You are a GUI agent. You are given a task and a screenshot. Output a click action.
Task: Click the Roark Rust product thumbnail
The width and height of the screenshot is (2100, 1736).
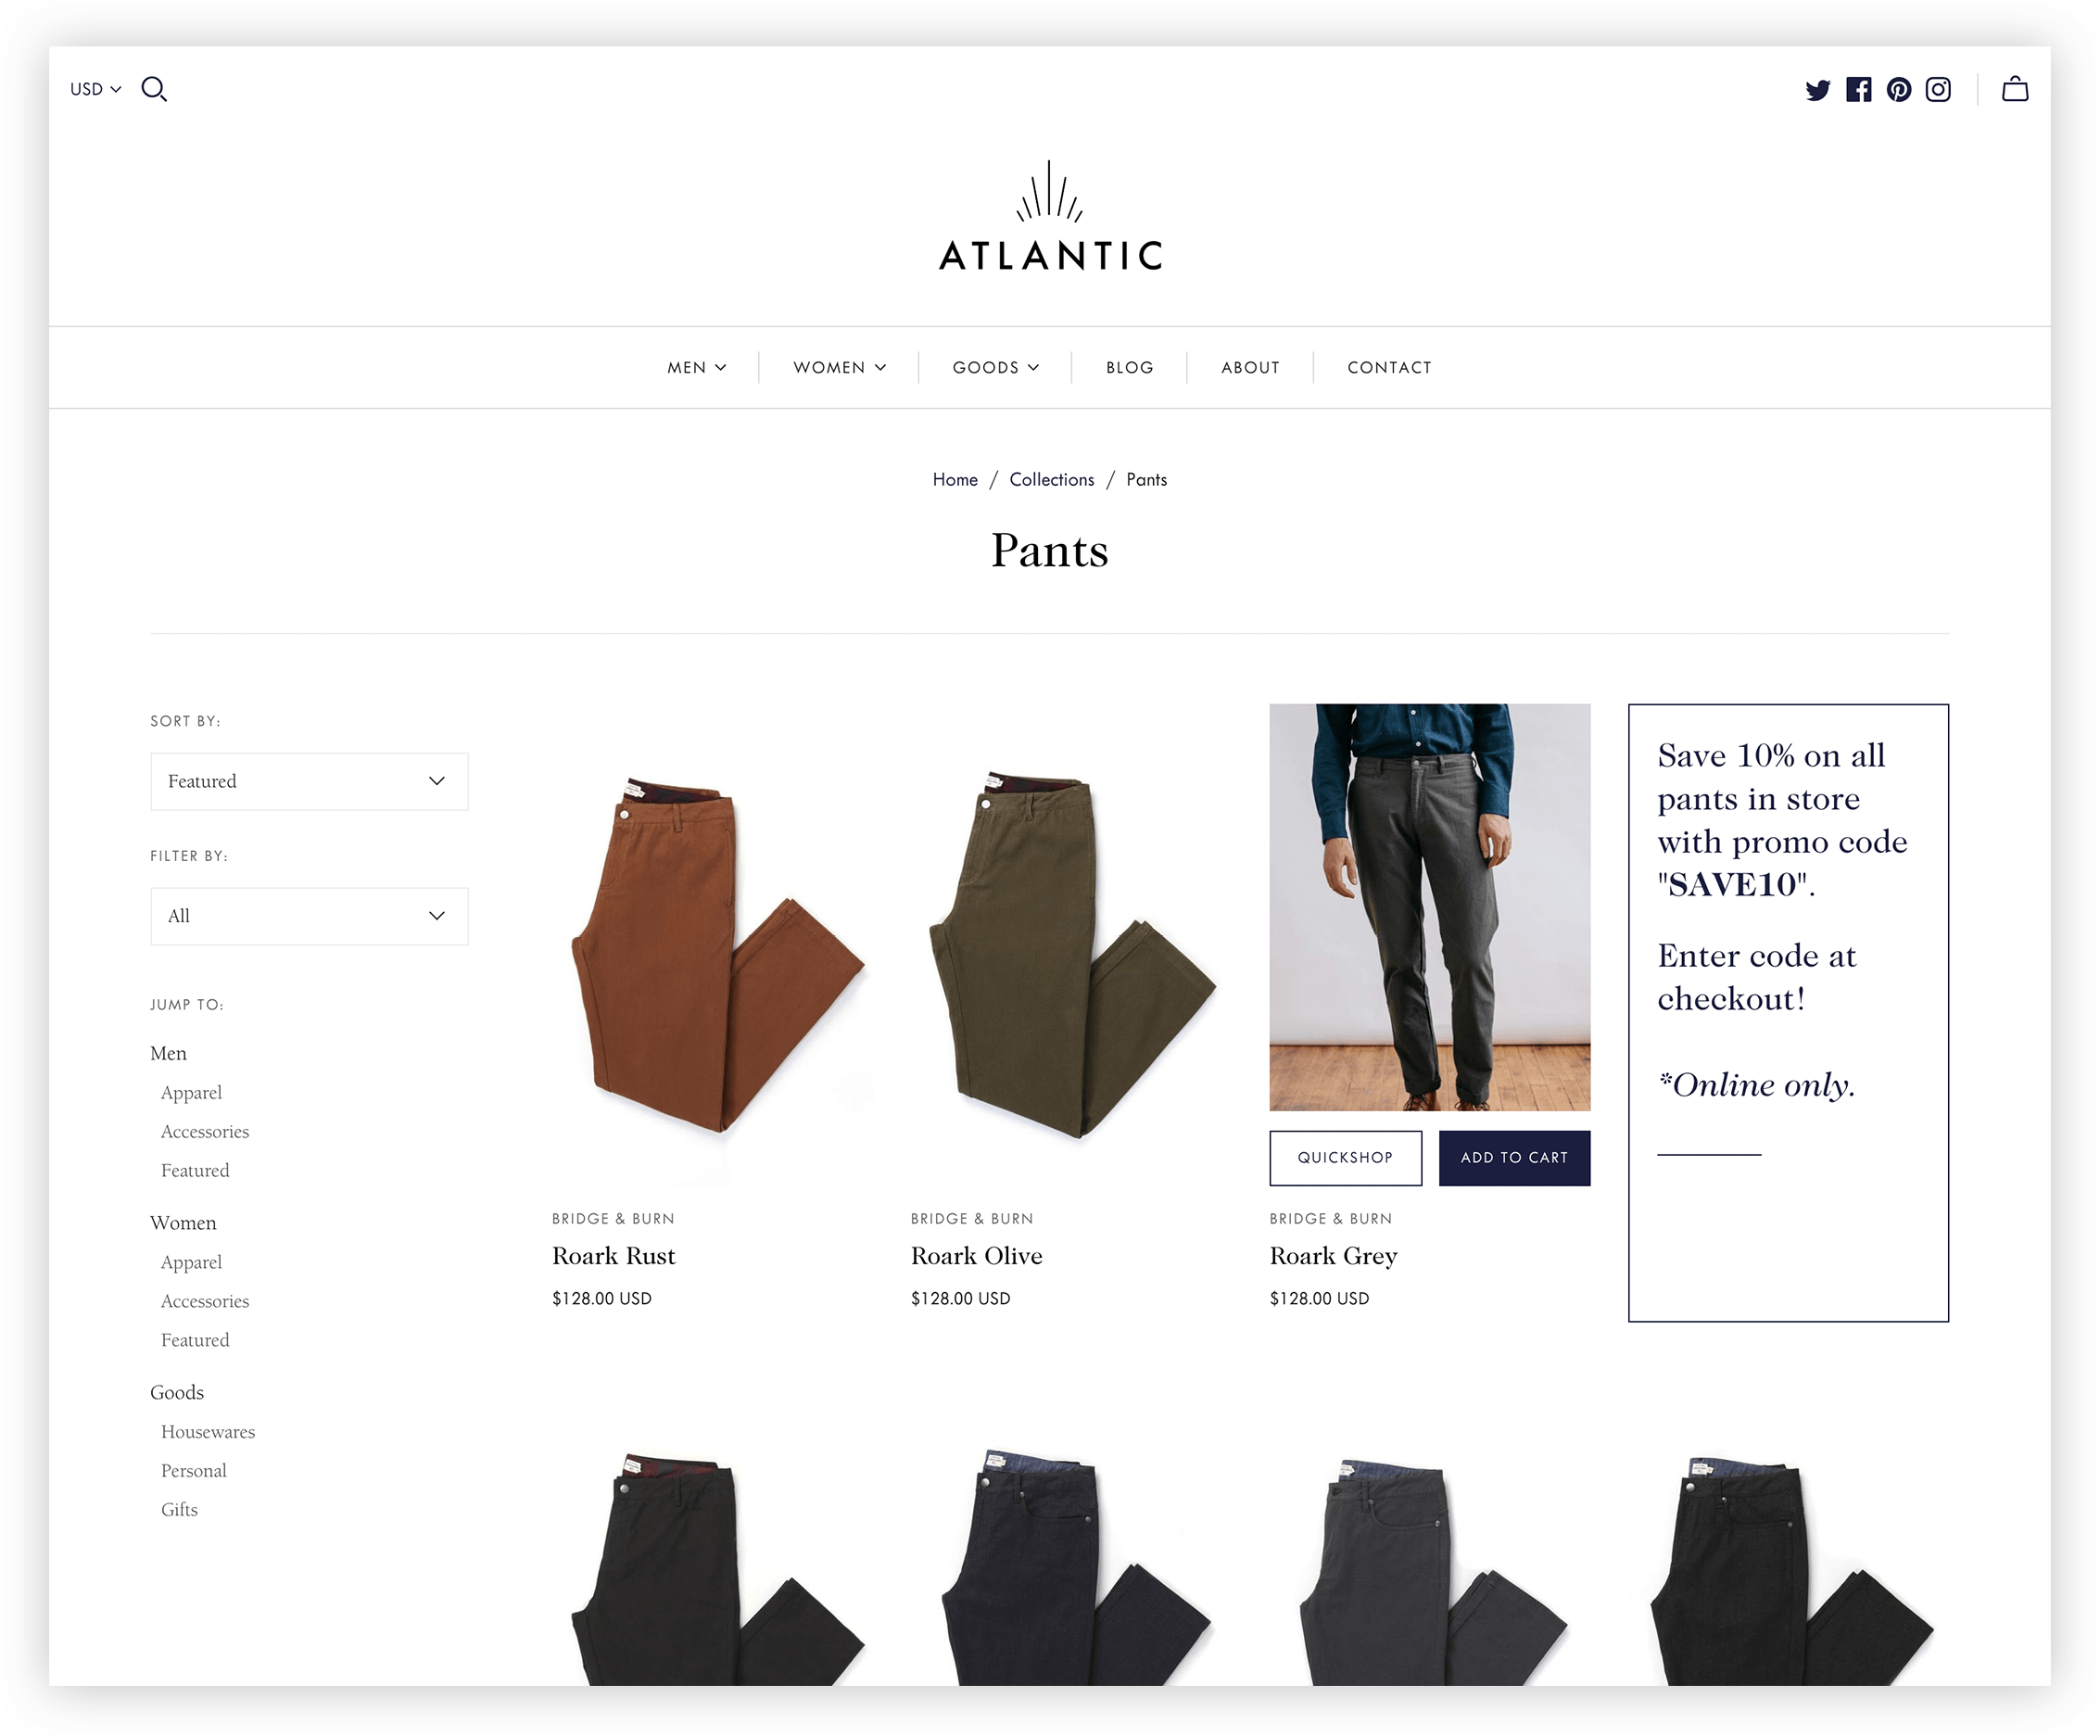coord(710,943)
